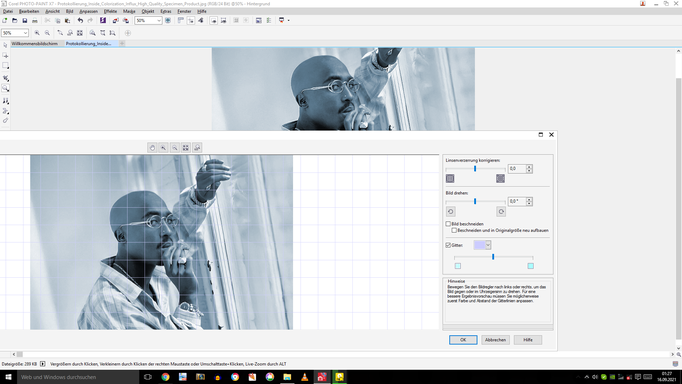Open the Ansicht menu
Image resolution: width=682 pixels, height=384 pixels.
coord(53,11)
